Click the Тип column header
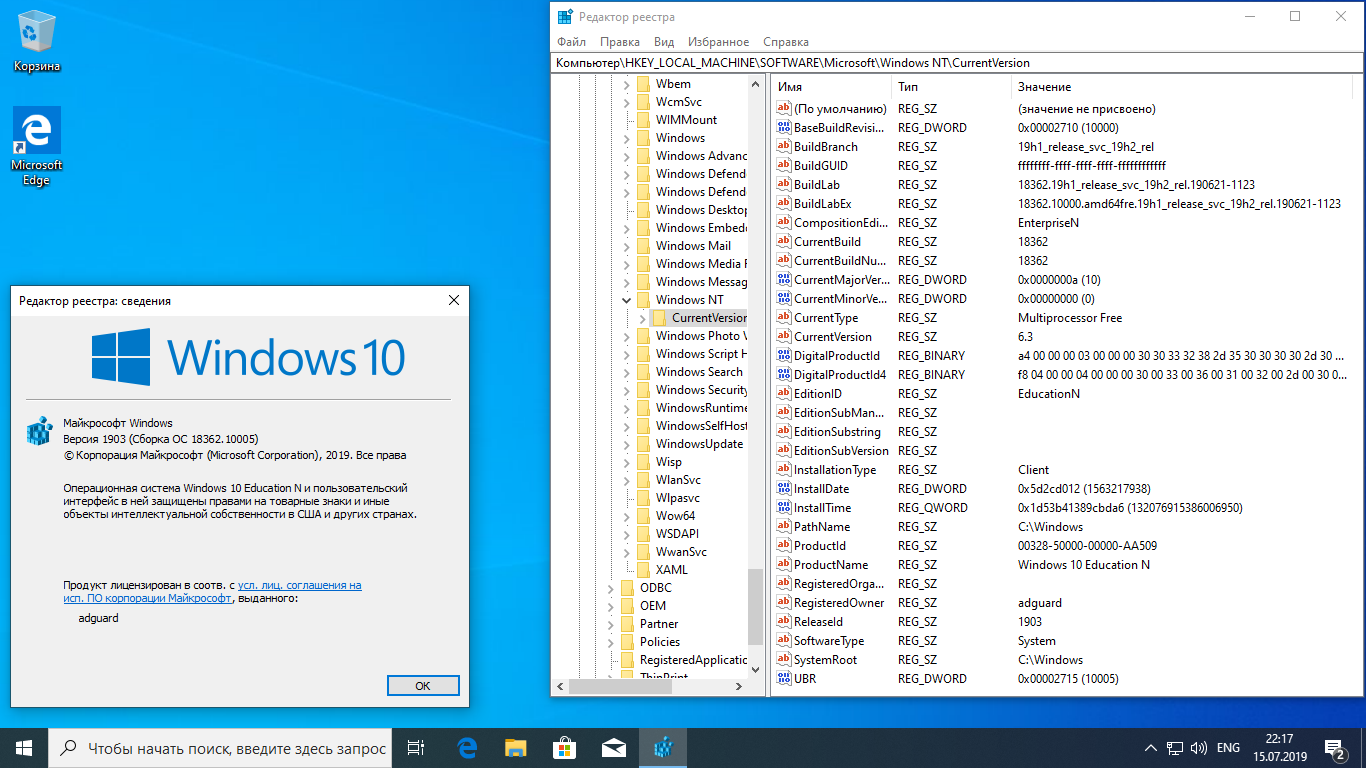1366x768 pixels. pos(950,87)
